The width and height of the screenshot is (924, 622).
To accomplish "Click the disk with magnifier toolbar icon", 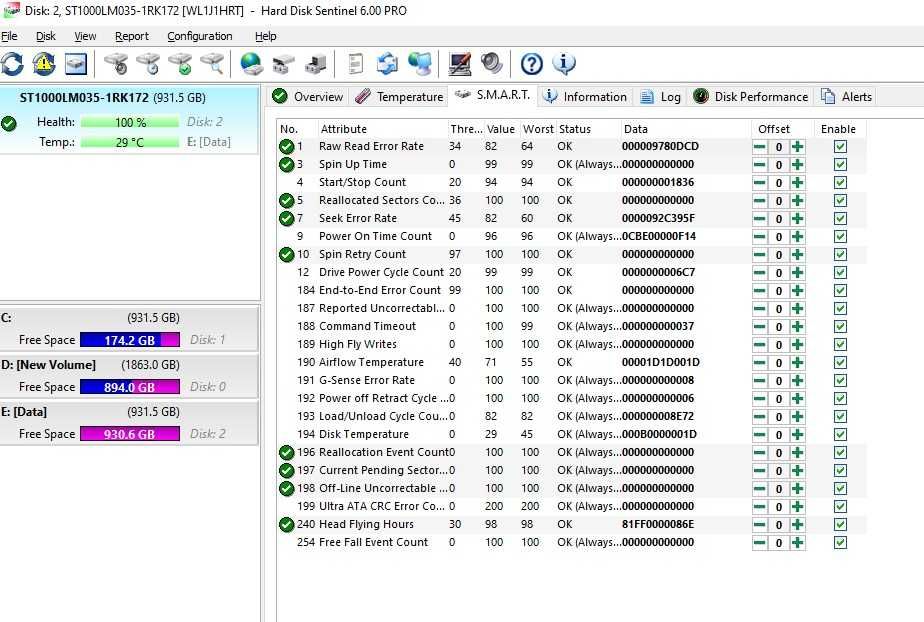I will coord(212,64).
